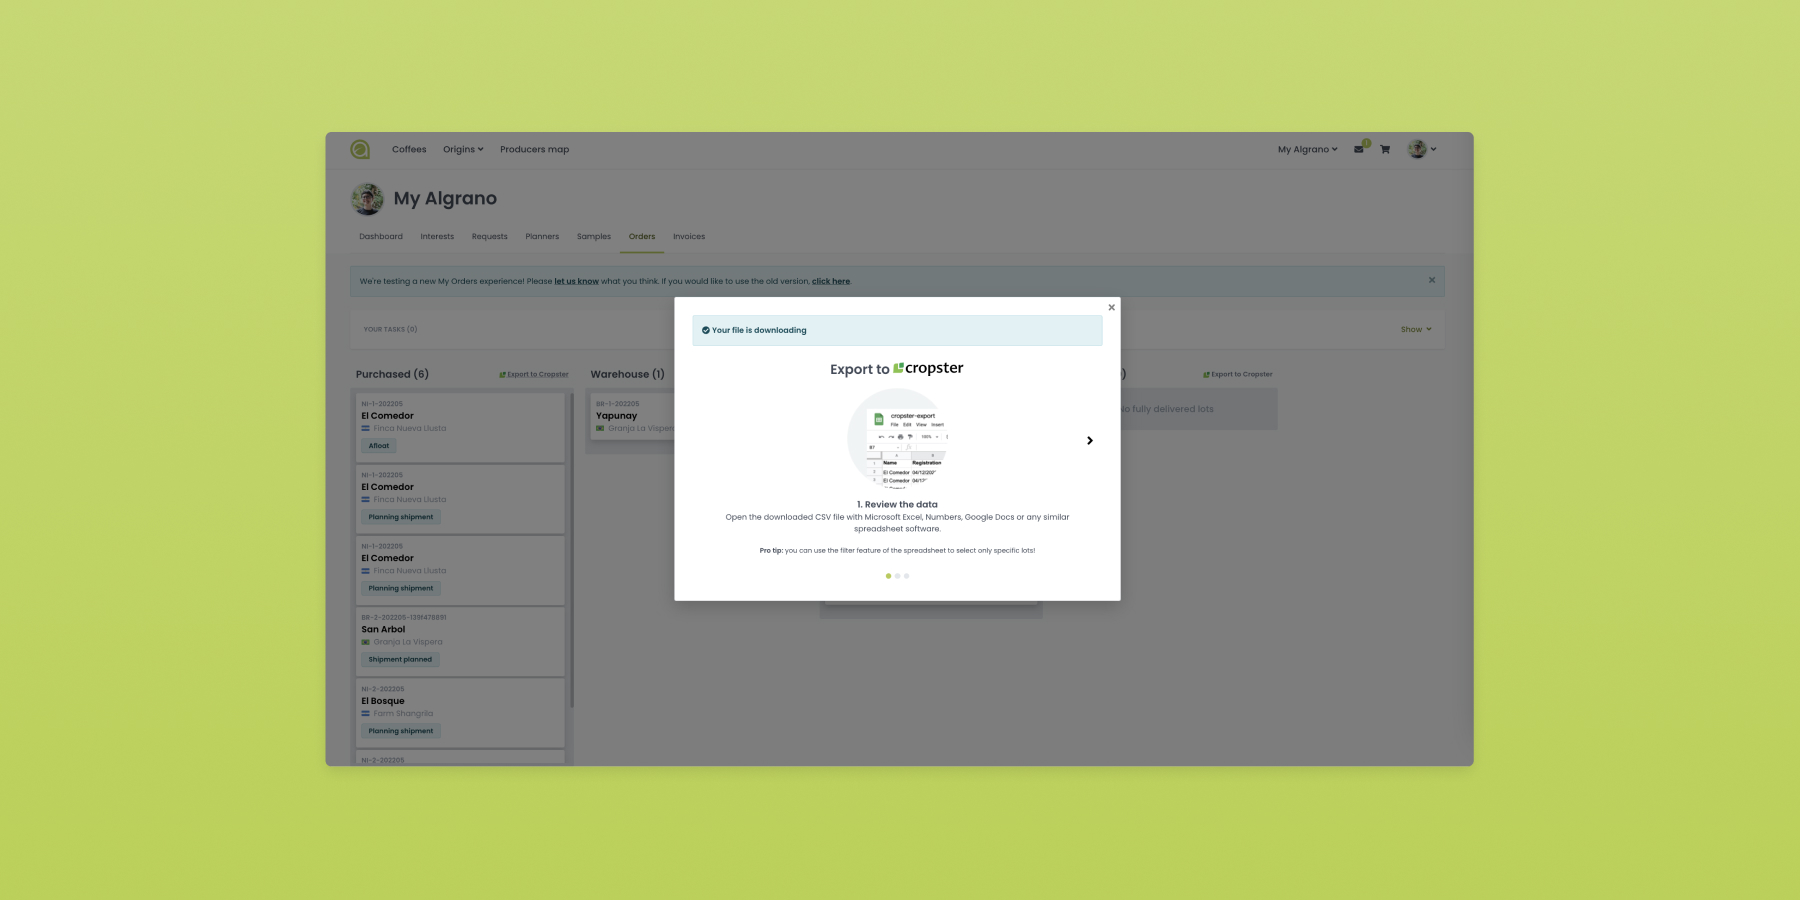Open the Producers map page
The width and height of the screenshot is (1801, 900).
[534, 150]
